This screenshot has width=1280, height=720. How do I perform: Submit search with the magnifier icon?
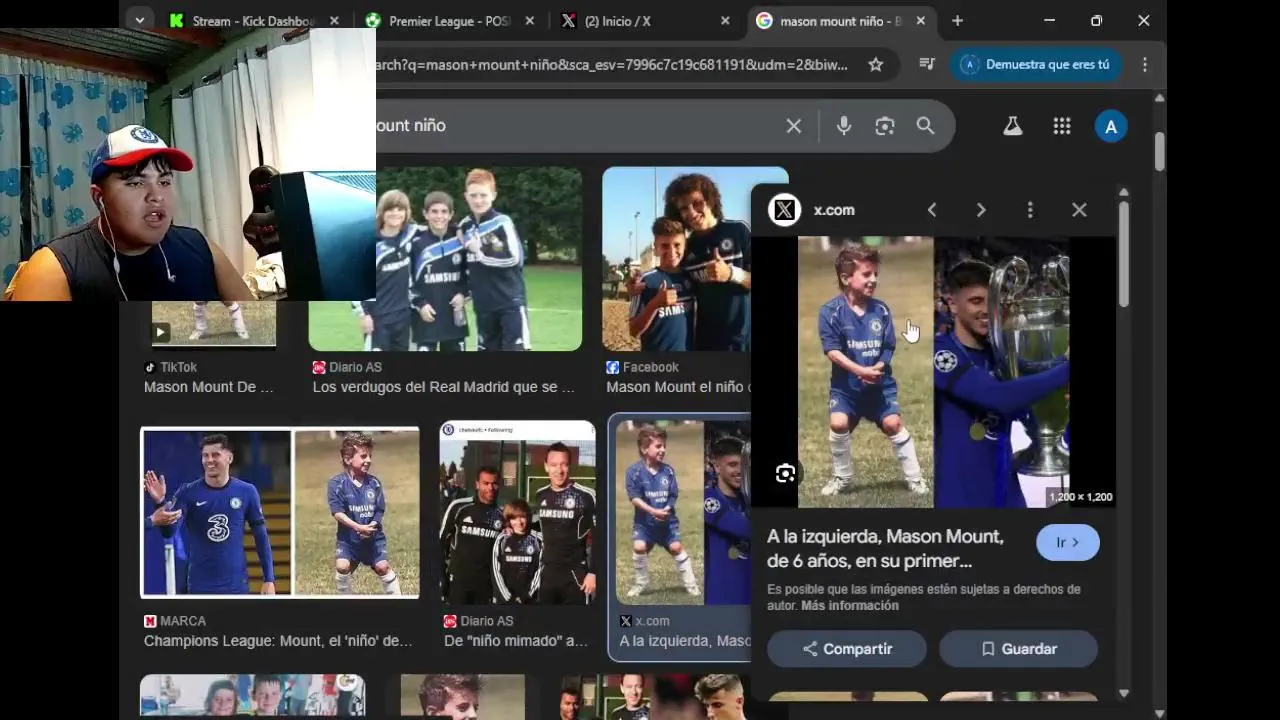[x=926, y=126]
